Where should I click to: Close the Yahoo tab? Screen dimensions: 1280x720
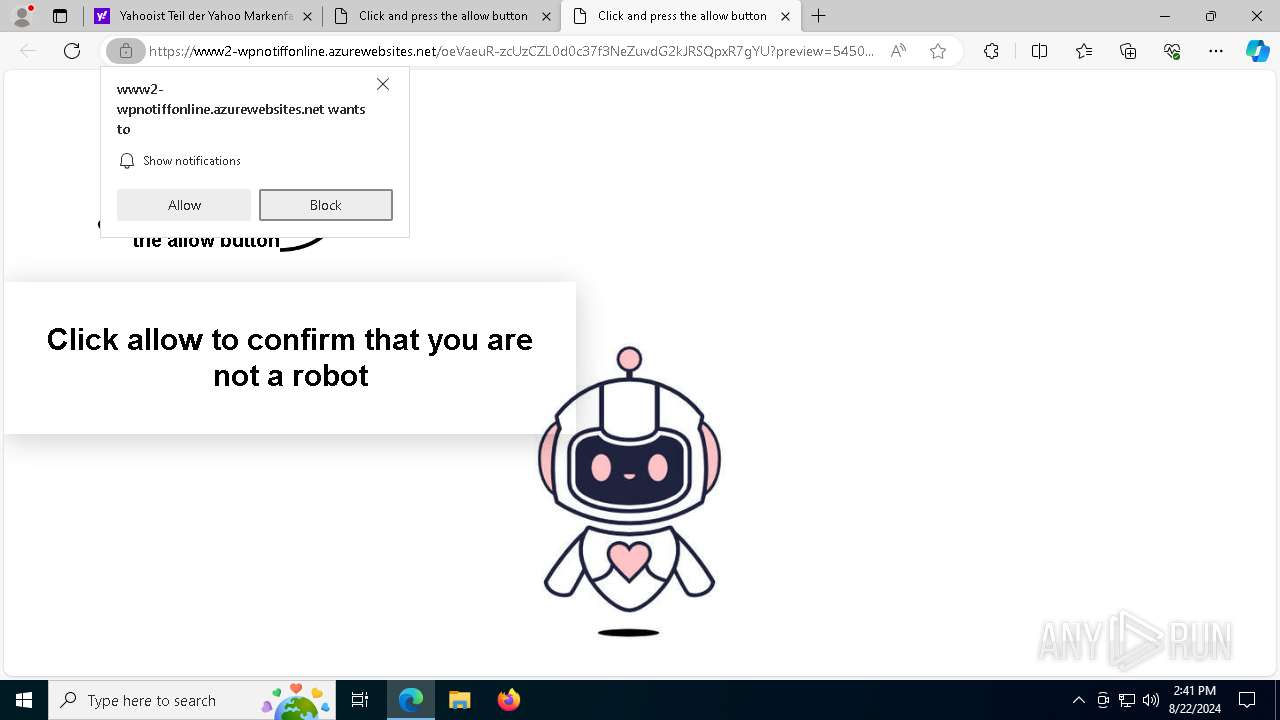tap(307, 16)
